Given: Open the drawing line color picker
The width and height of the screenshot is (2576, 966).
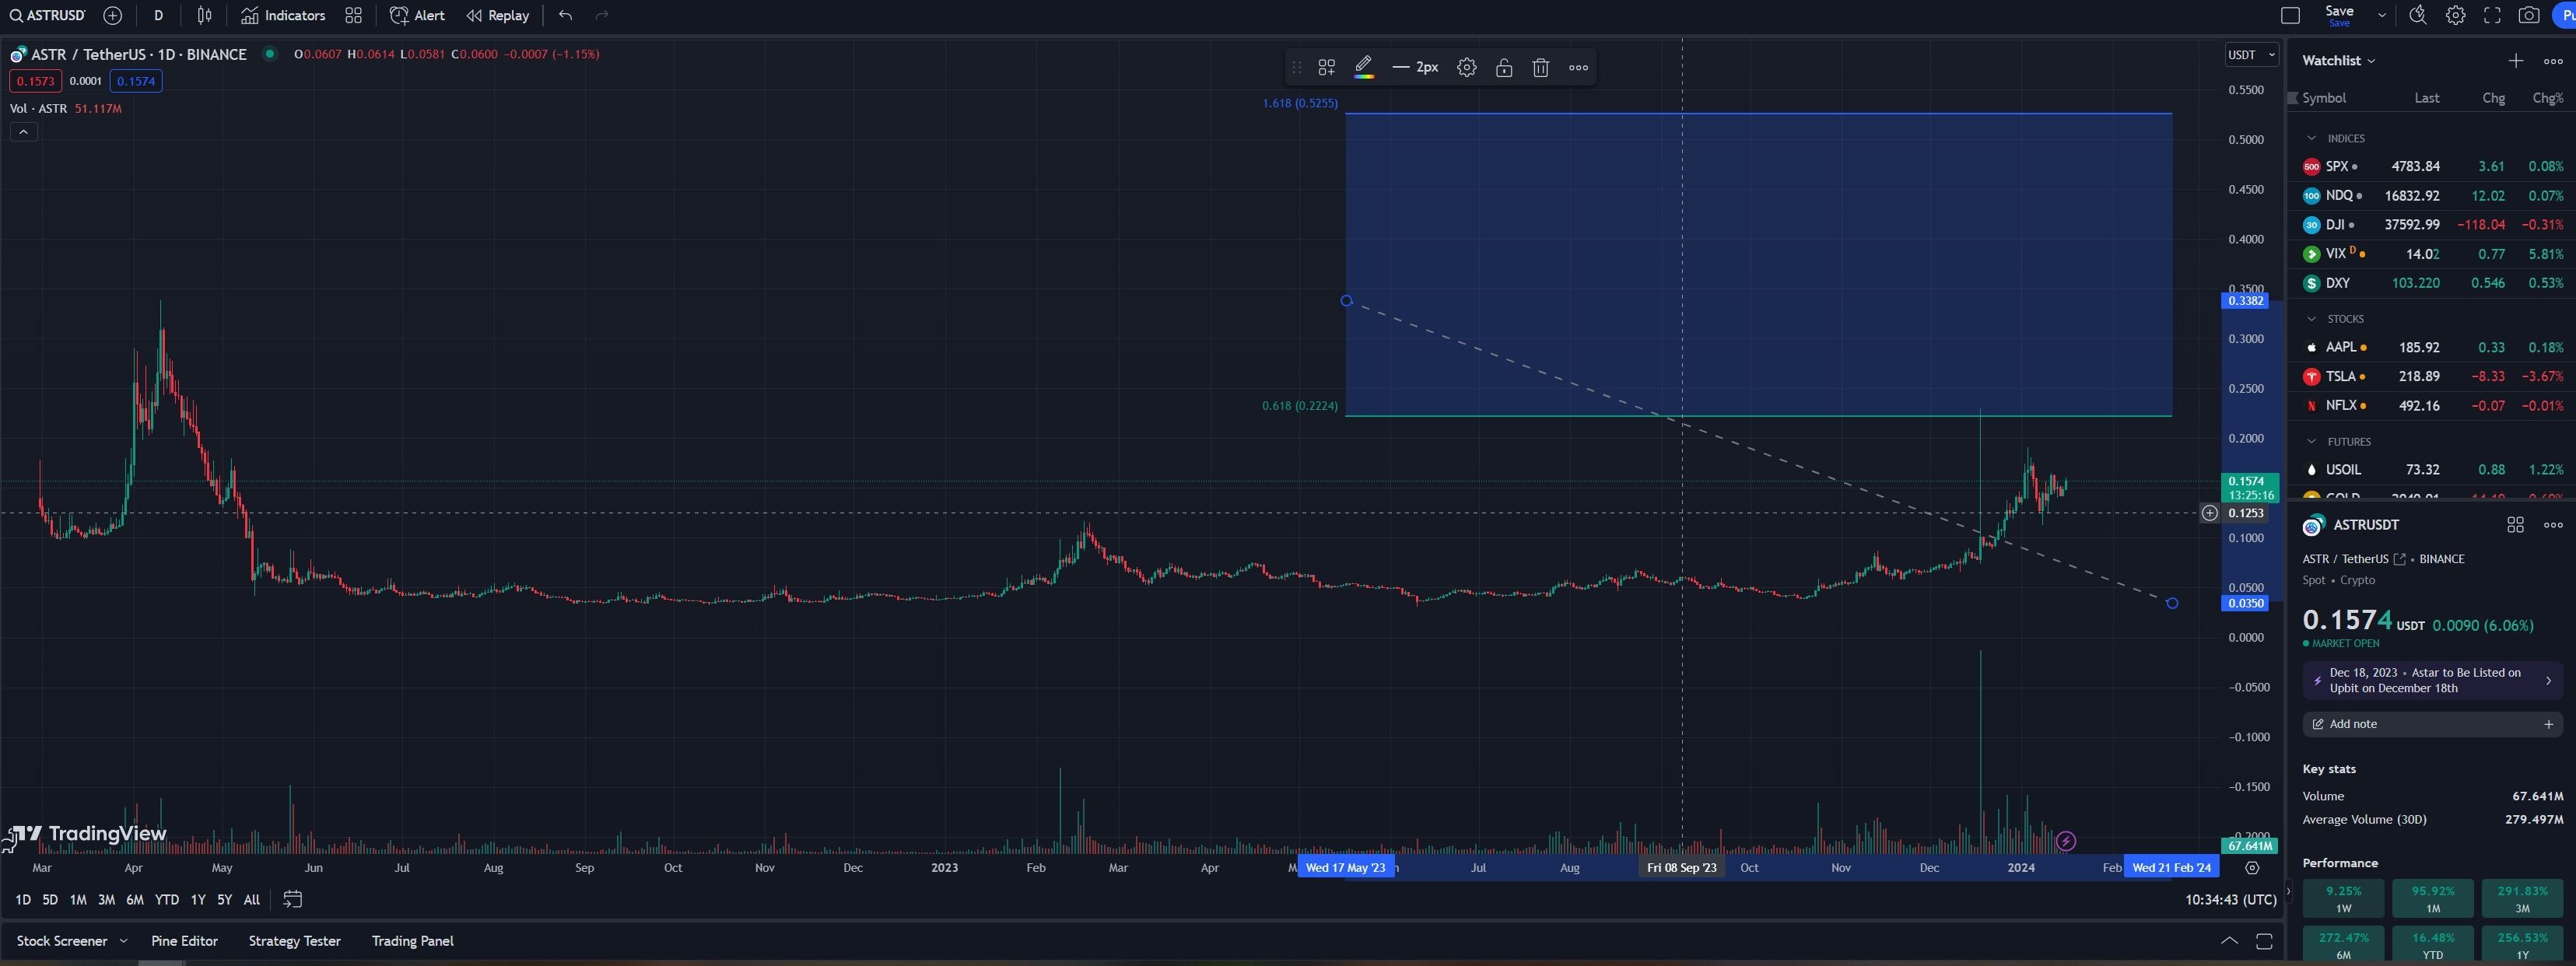Looking at the screenshot, I should pos(1363,68).
